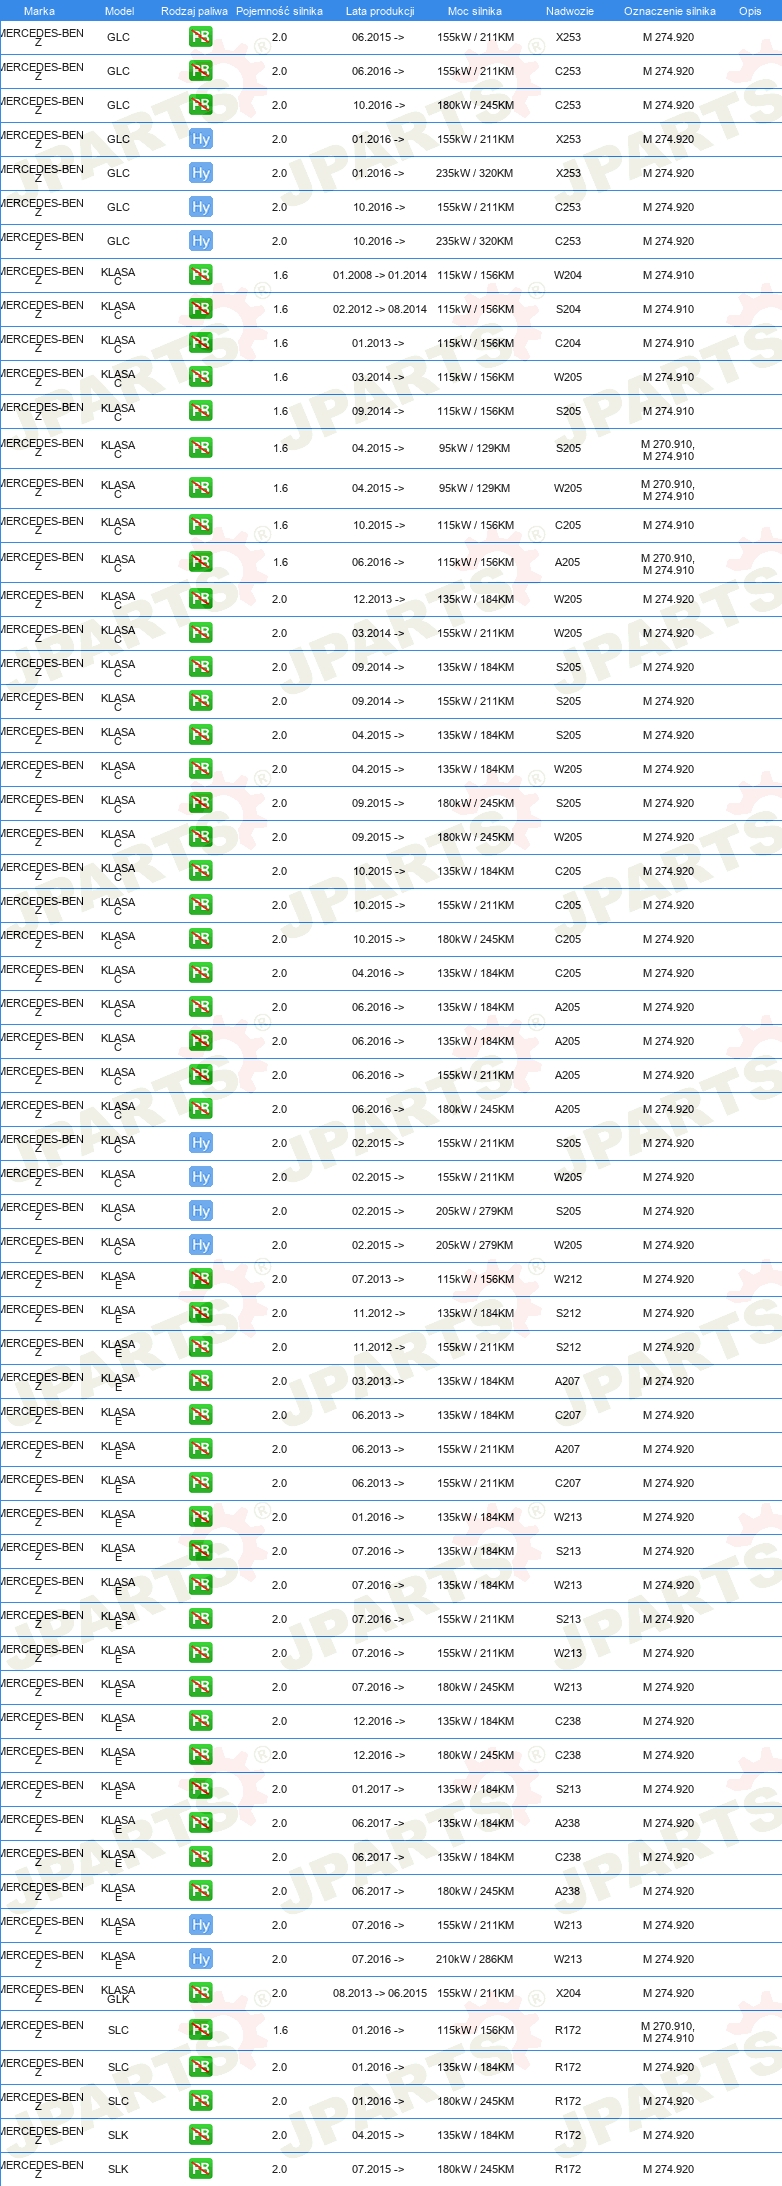Click petrol icon in SLK 04.2015 135kW row

200,2136
